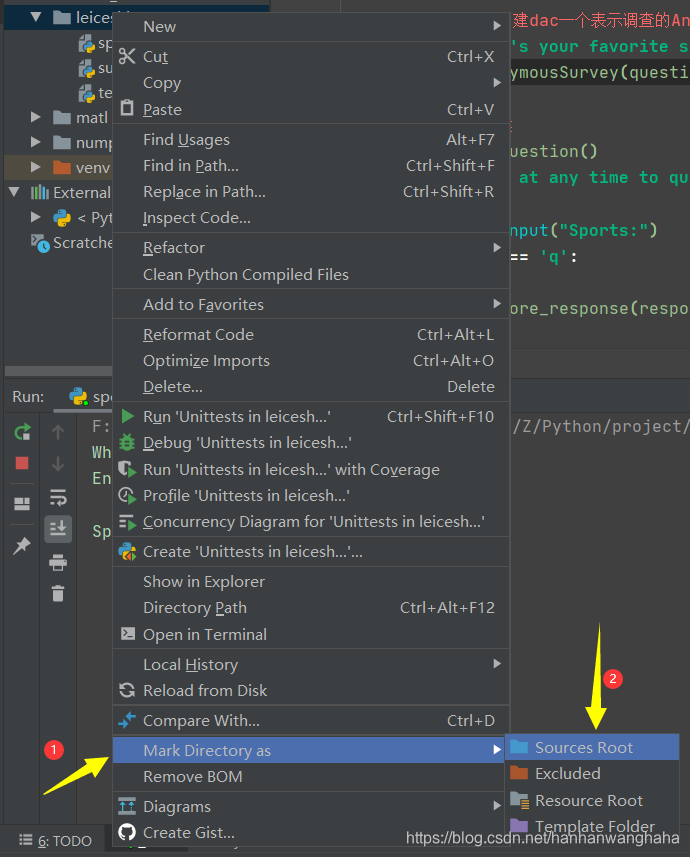This screenshot has width=690, height=857.
Task: Choose Clean Python Compiled Files
Action: pyautogui.click(x=311, y=274)
